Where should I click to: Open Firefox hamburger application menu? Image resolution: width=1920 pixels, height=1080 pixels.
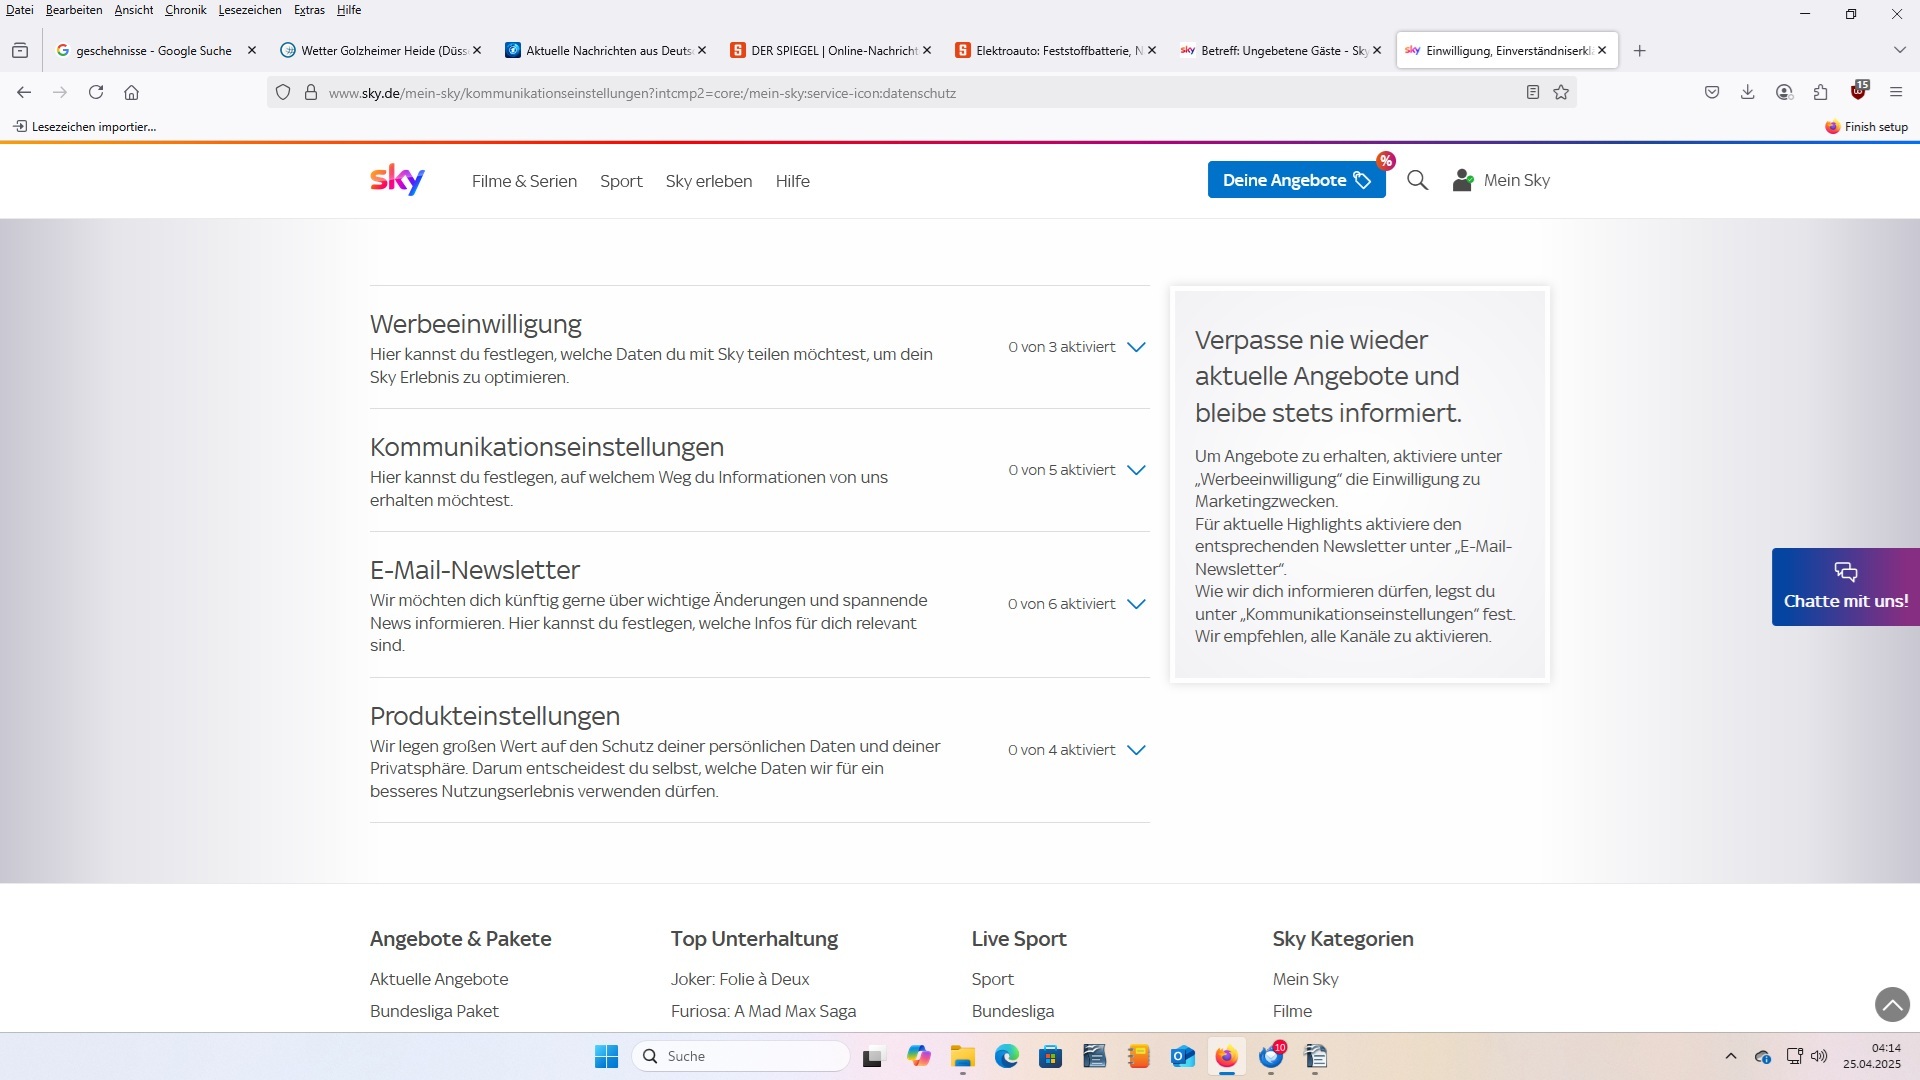1896,93
